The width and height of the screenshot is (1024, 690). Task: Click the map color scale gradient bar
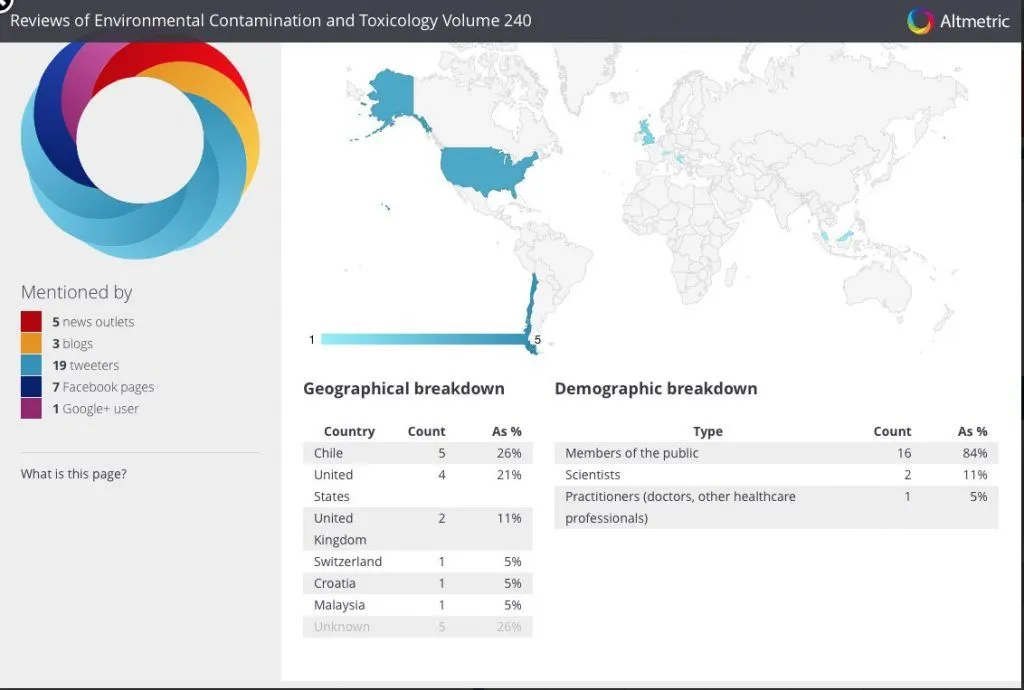[x=423, y=339]
